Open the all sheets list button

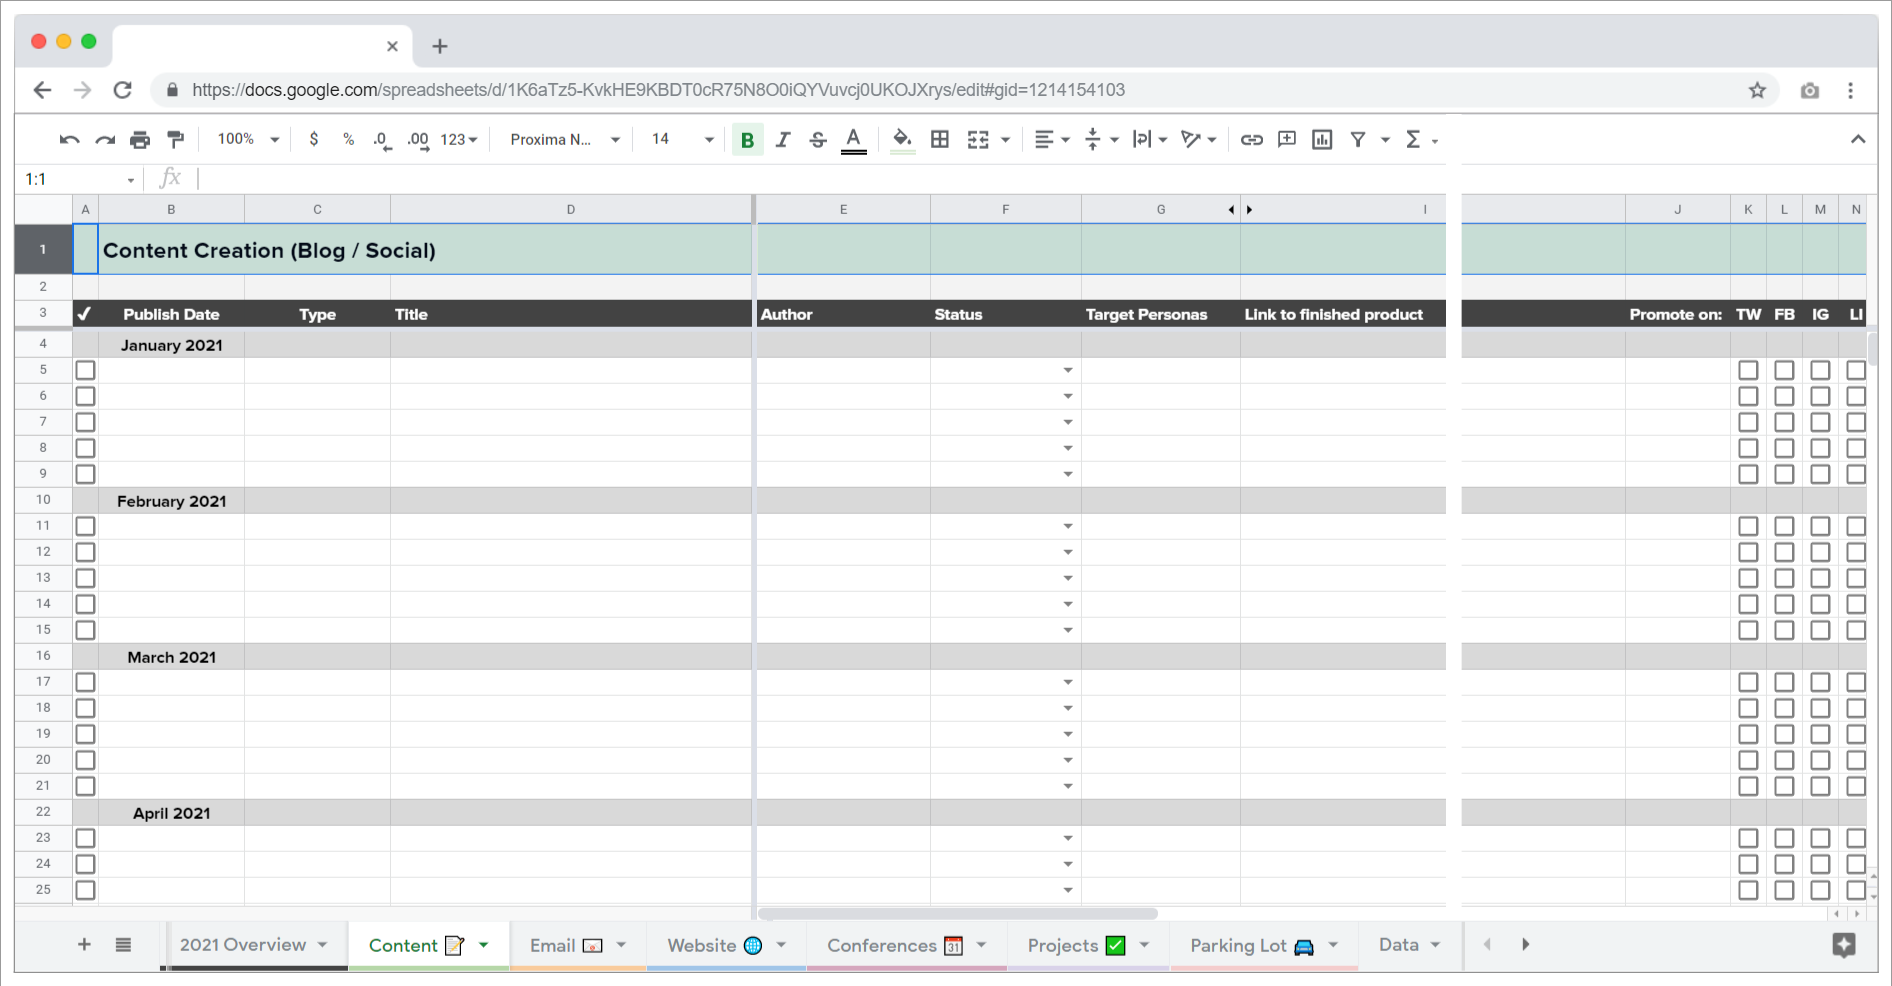coord(123,945)
